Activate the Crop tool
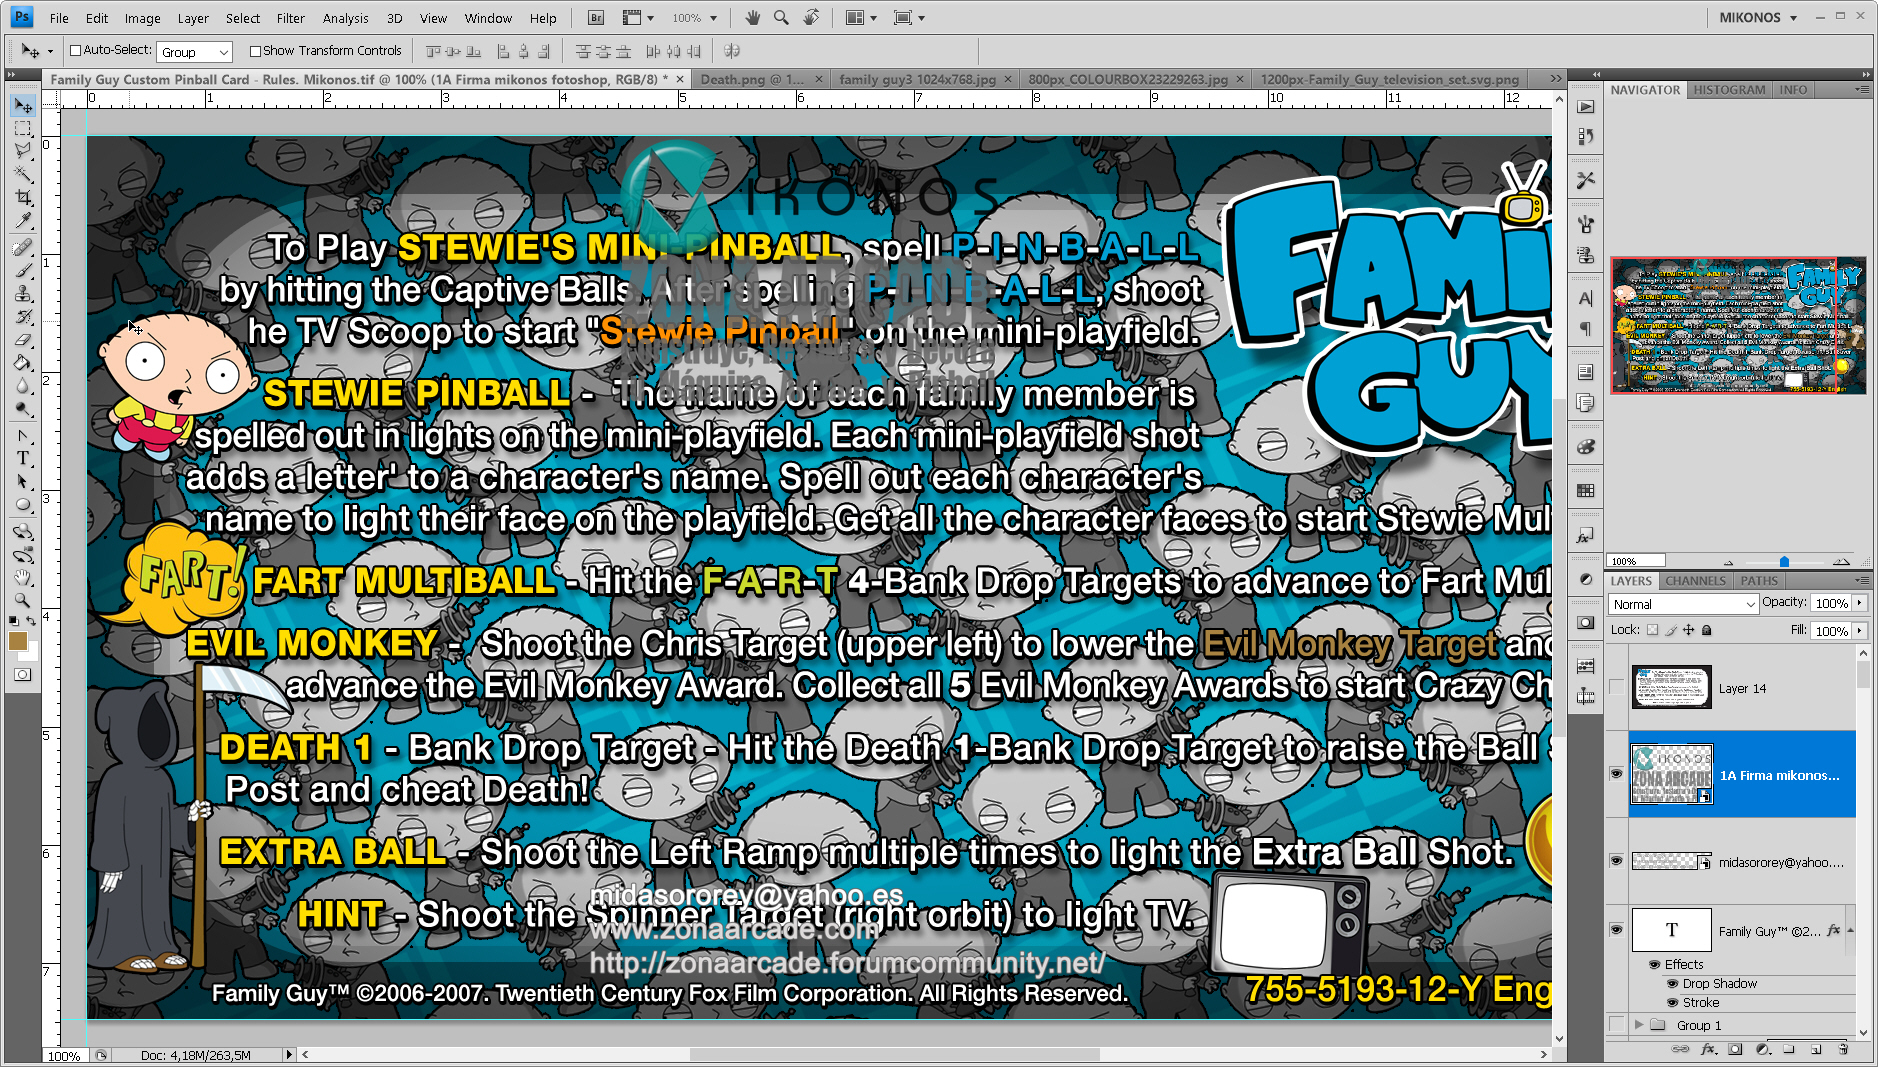 point(23,197)
